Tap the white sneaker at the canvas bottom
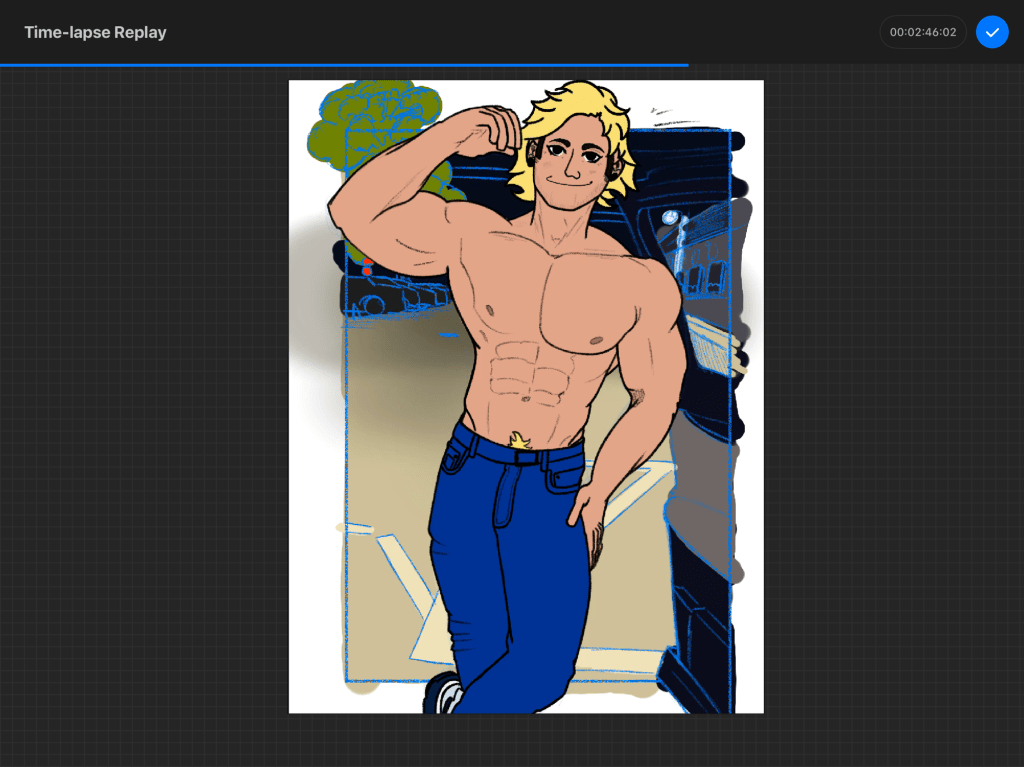 click(x=448, y=695)
